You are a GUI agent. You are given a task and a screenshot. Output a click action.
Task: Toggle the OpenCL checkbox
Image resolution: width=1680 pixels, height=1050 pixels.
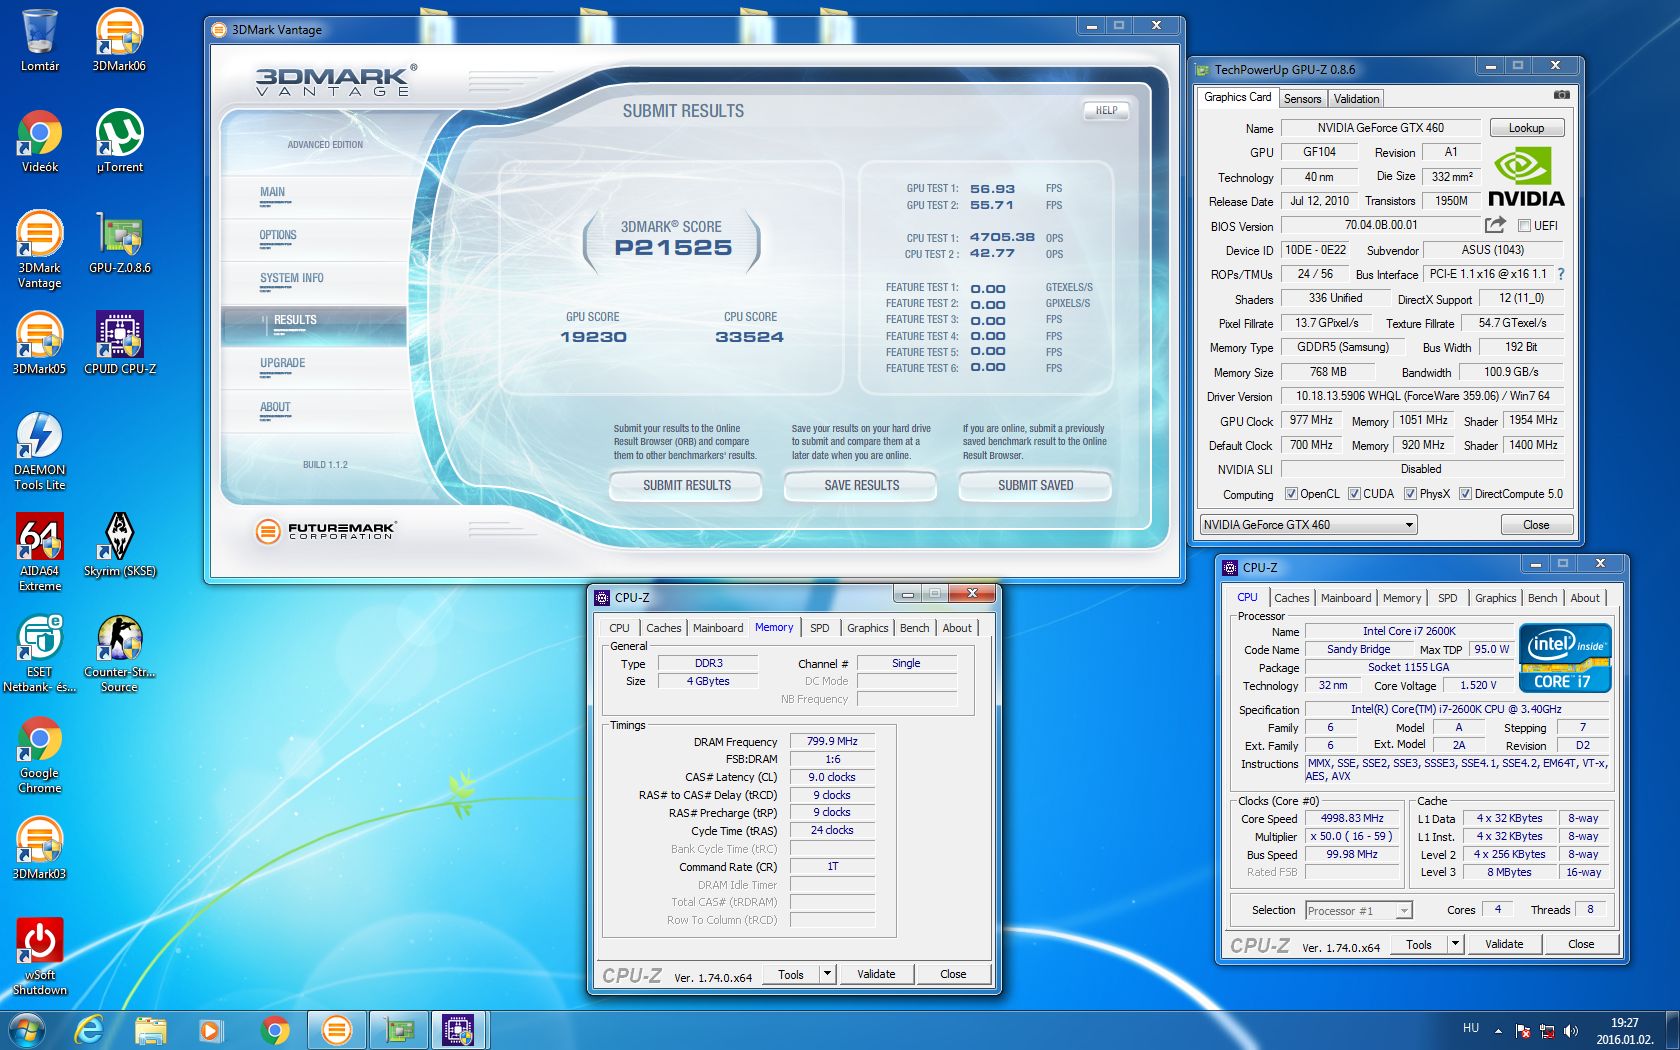[x=1291, y=494]
